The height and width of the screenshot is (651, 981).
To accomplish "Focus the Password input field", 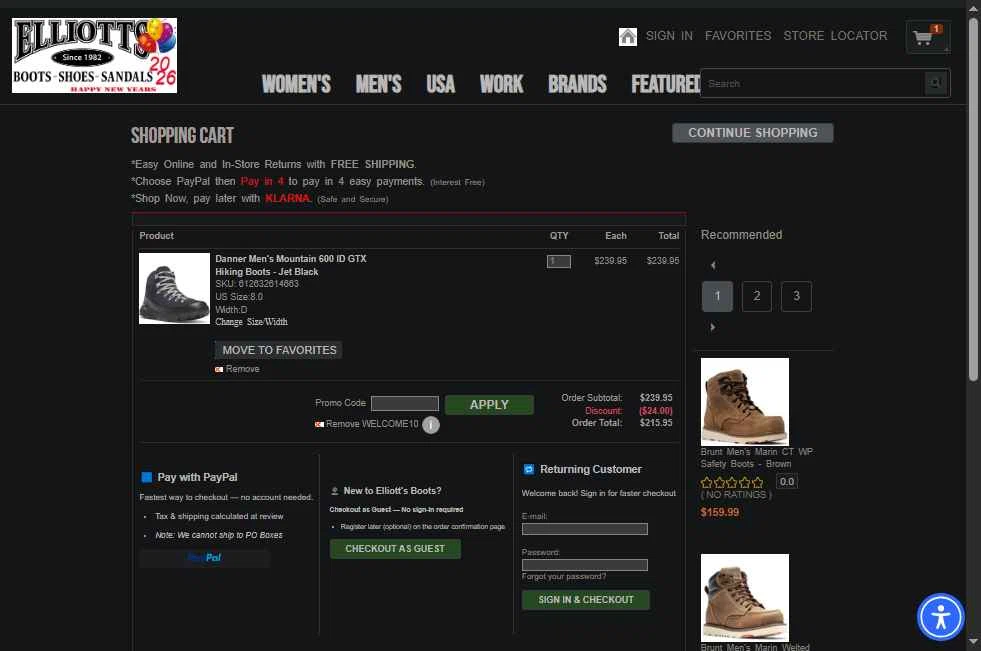I will (584, 565).
